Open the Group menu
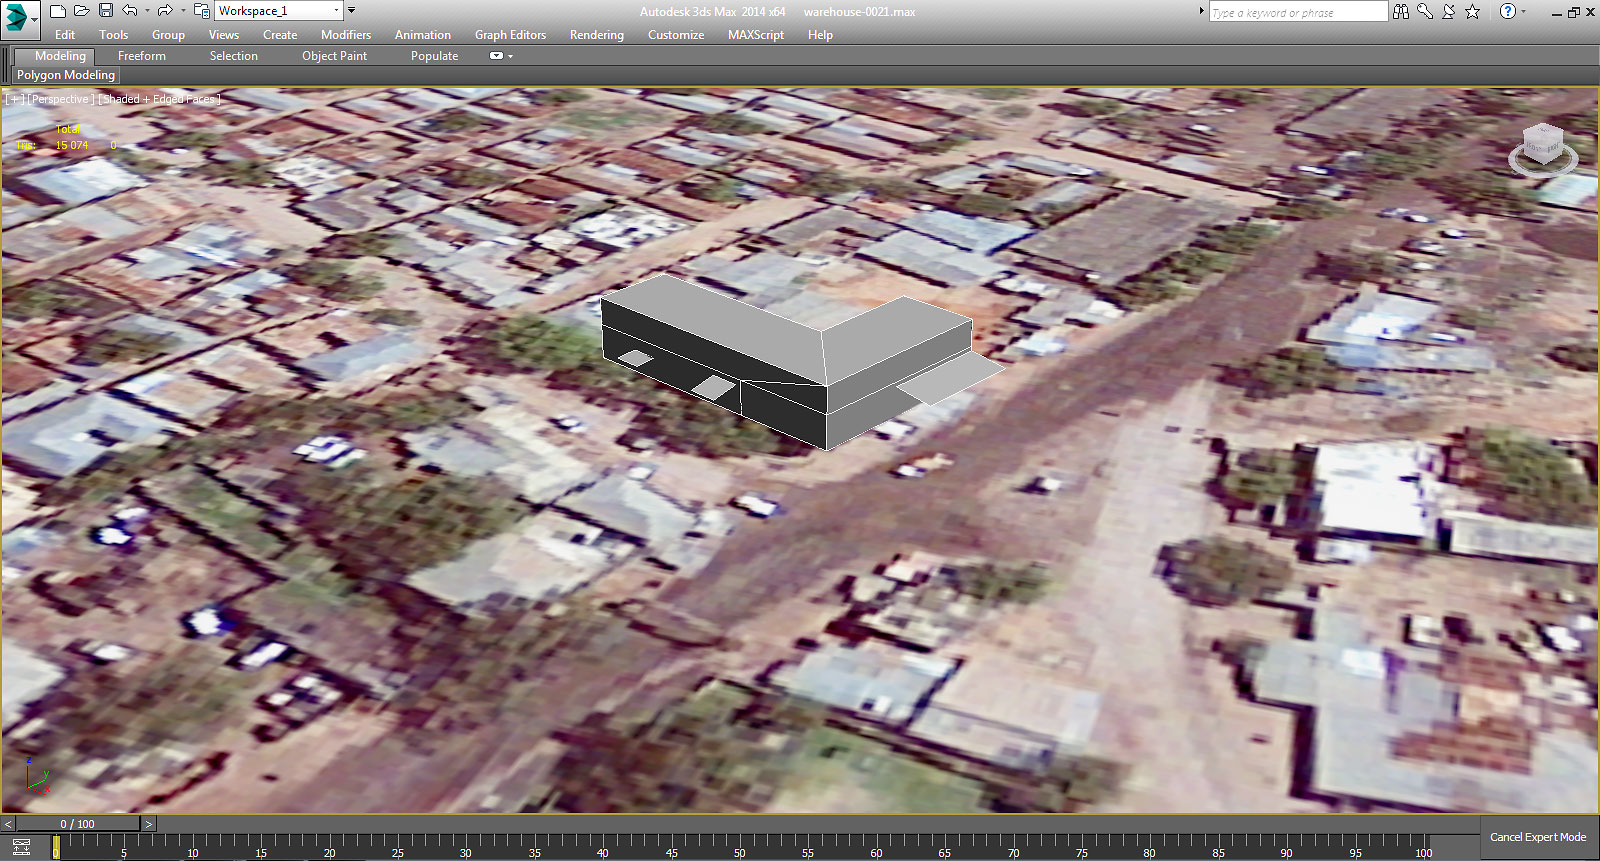The width and height of the screenshot is (1600, 861). tap(168, 35)
